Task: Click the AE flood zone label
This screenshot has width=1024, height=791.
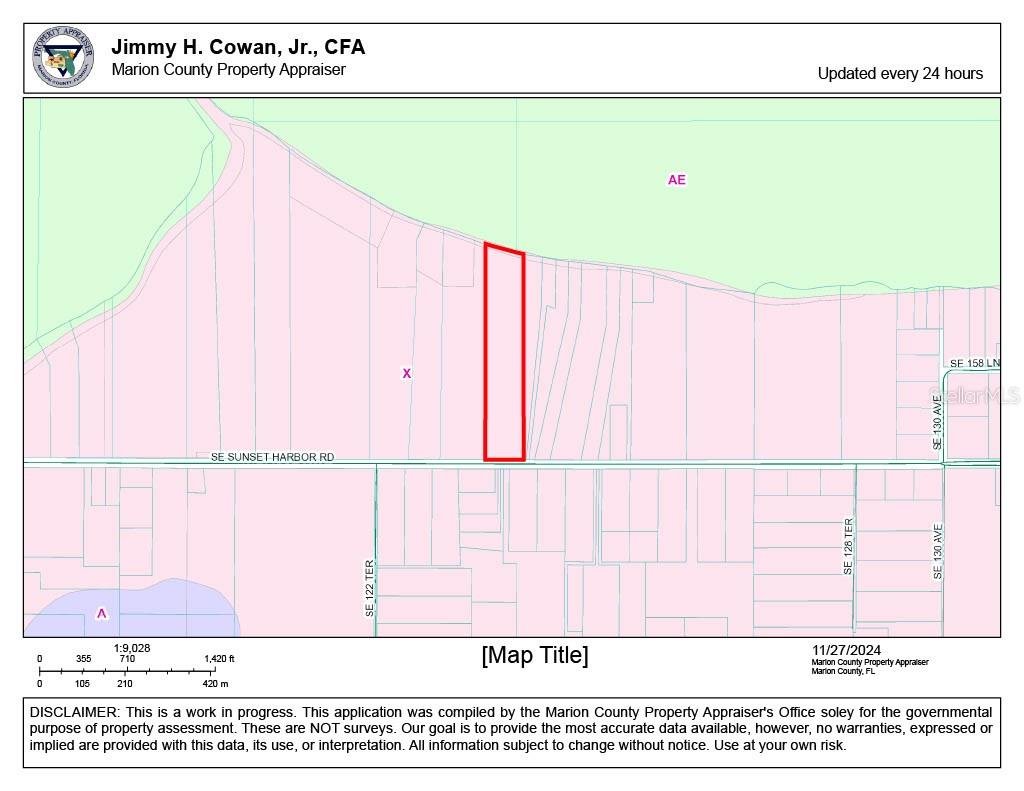Action: [677, 180]
